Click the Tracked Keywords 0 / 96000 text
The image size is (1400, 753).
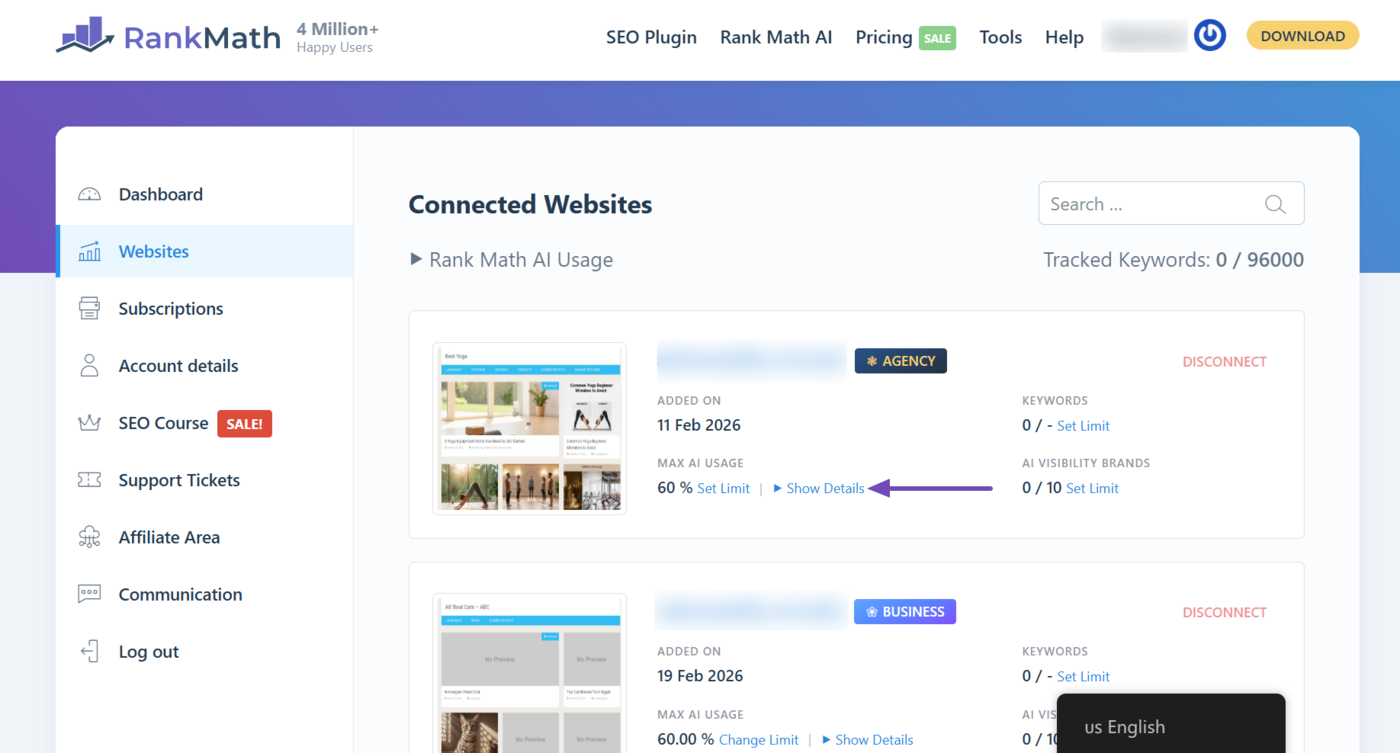pyautogui.click(x=1174, y=260)
